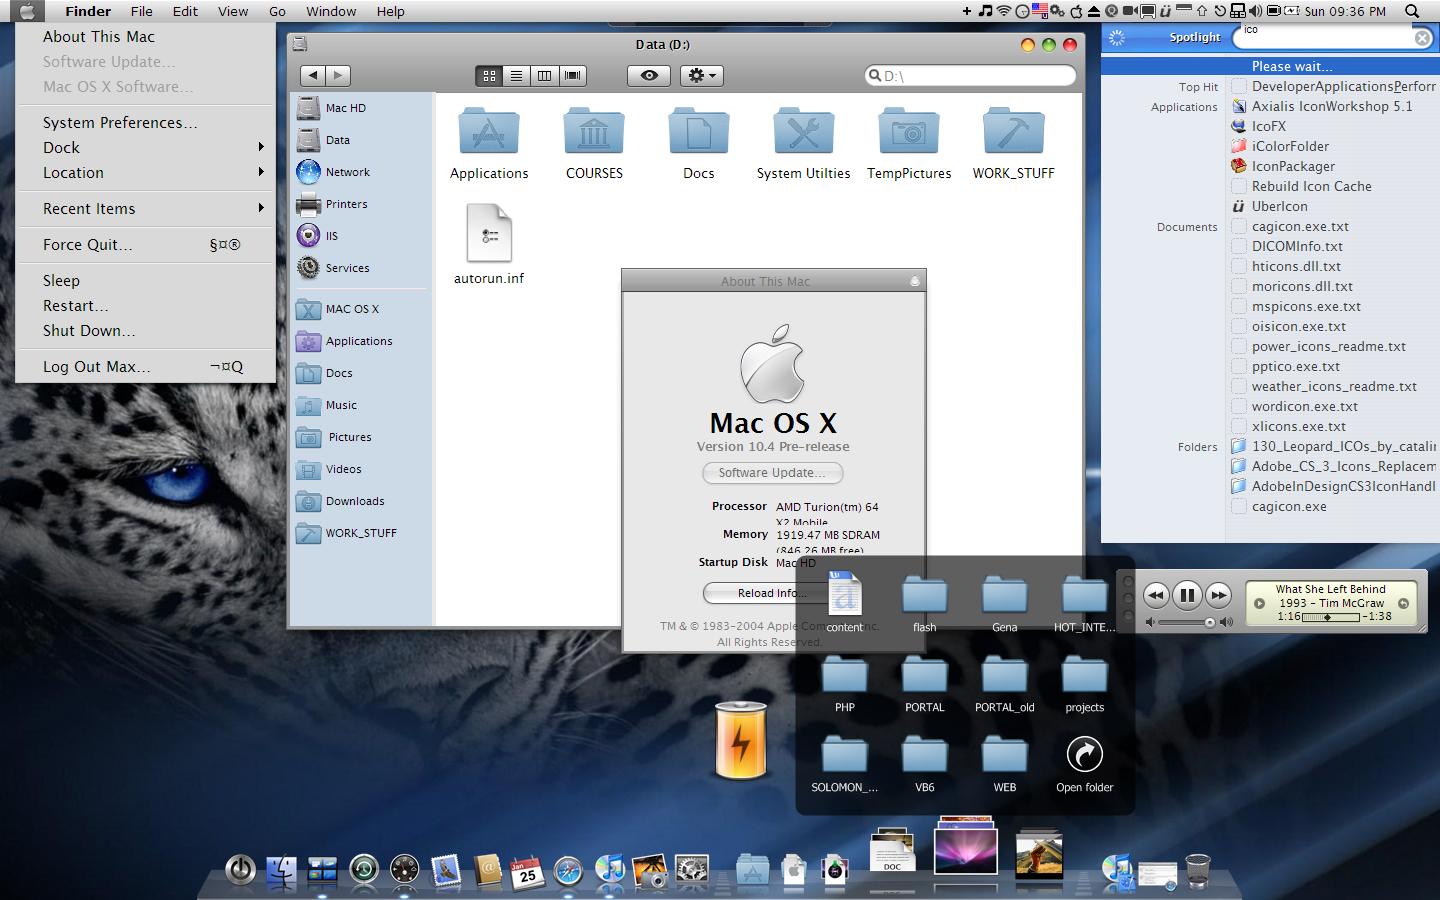Click the Software Update... button
This screenshot has height=900, width=1440.
click(773, 473)
